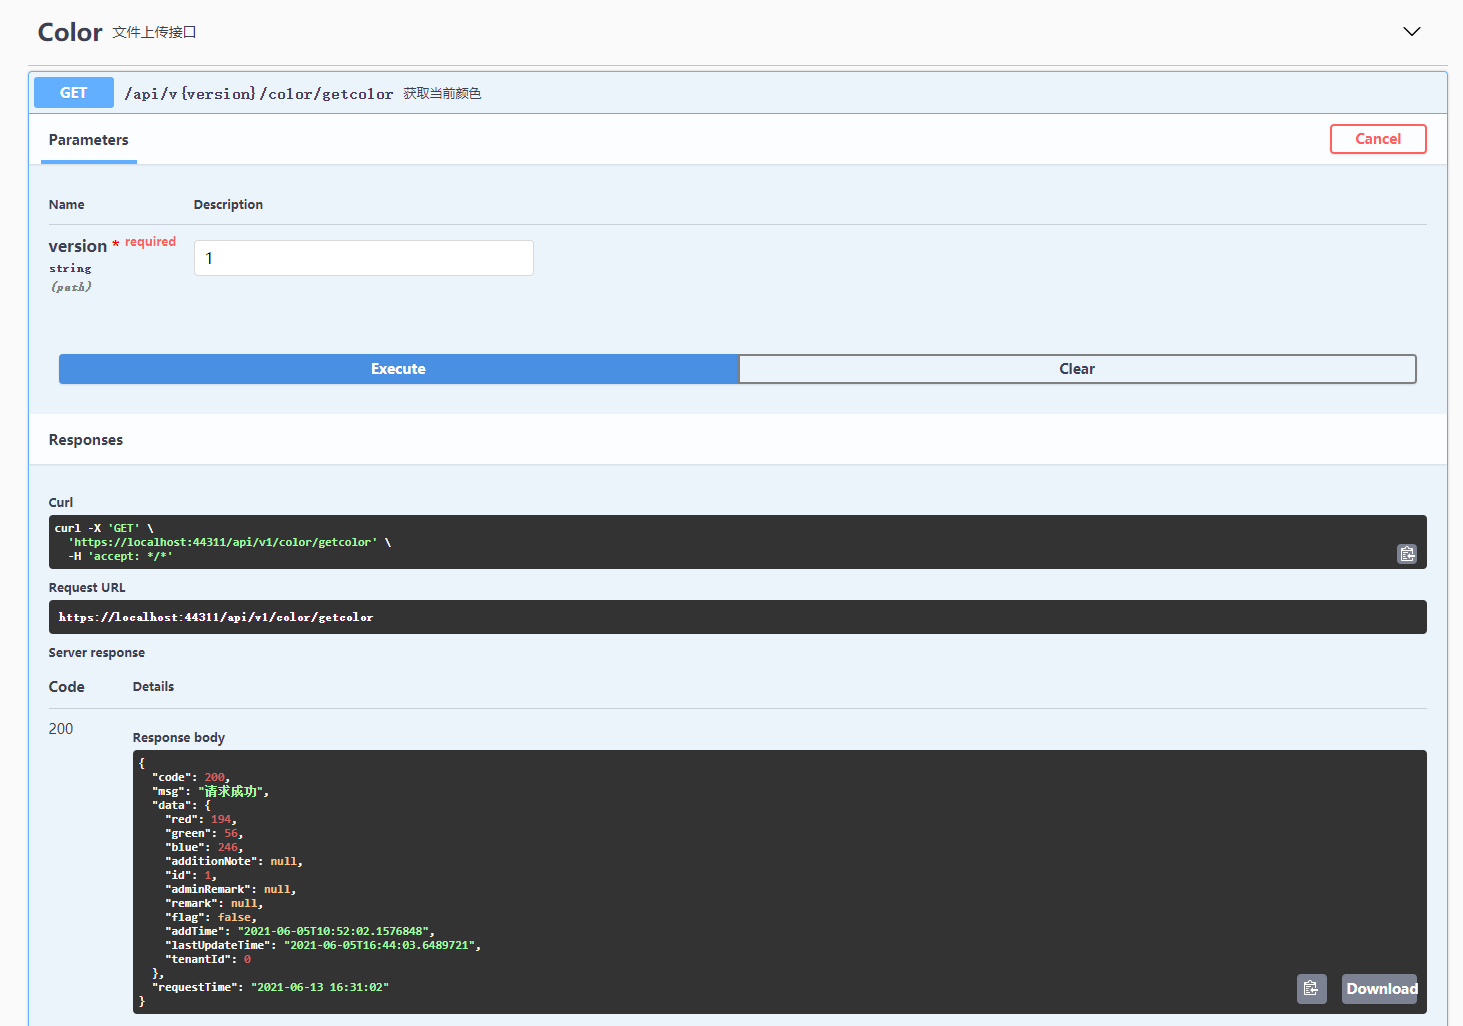
Task: Click the "requestTime" value
Action: (320, 987)
